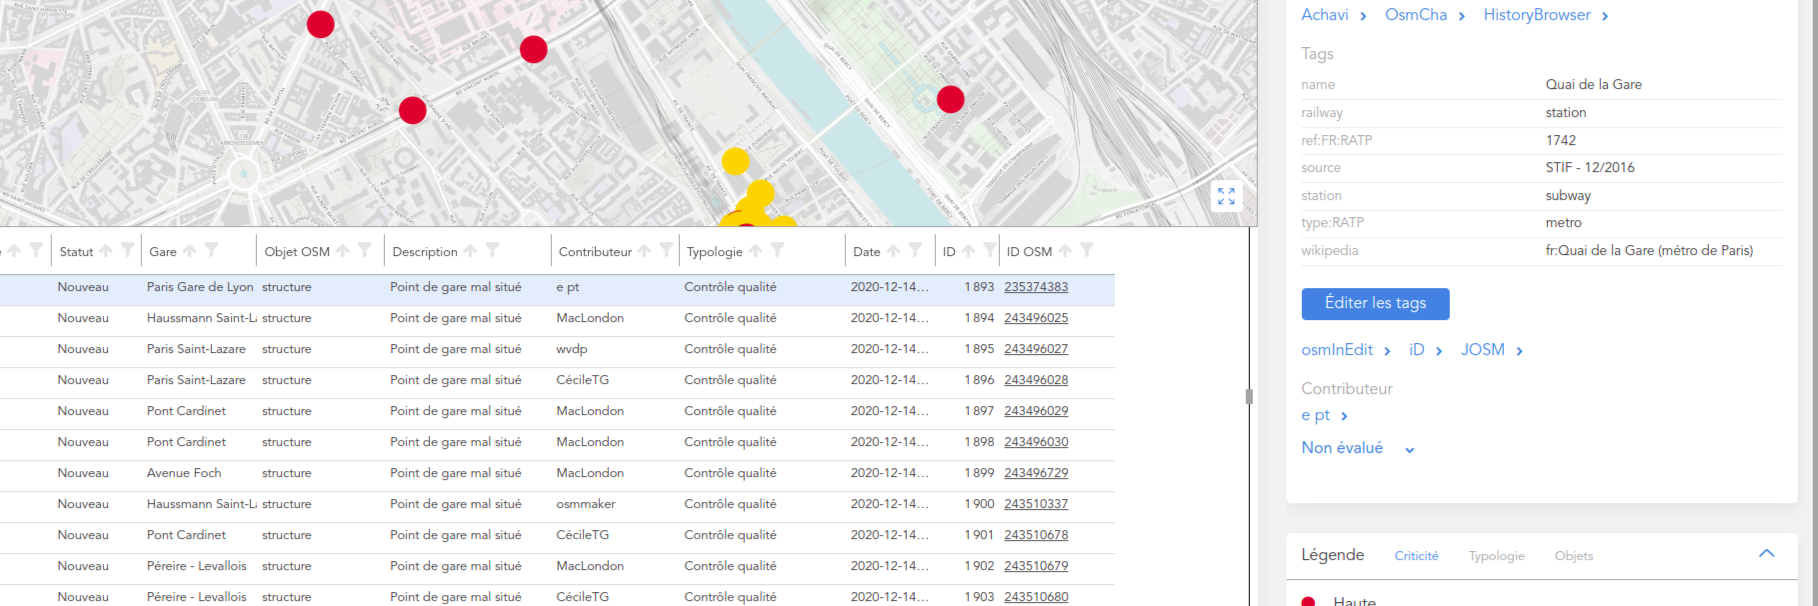The width and height of the screenshot is (1818, 606).
Task: Select the Avenue Foch table row
Action: [184, 473]
